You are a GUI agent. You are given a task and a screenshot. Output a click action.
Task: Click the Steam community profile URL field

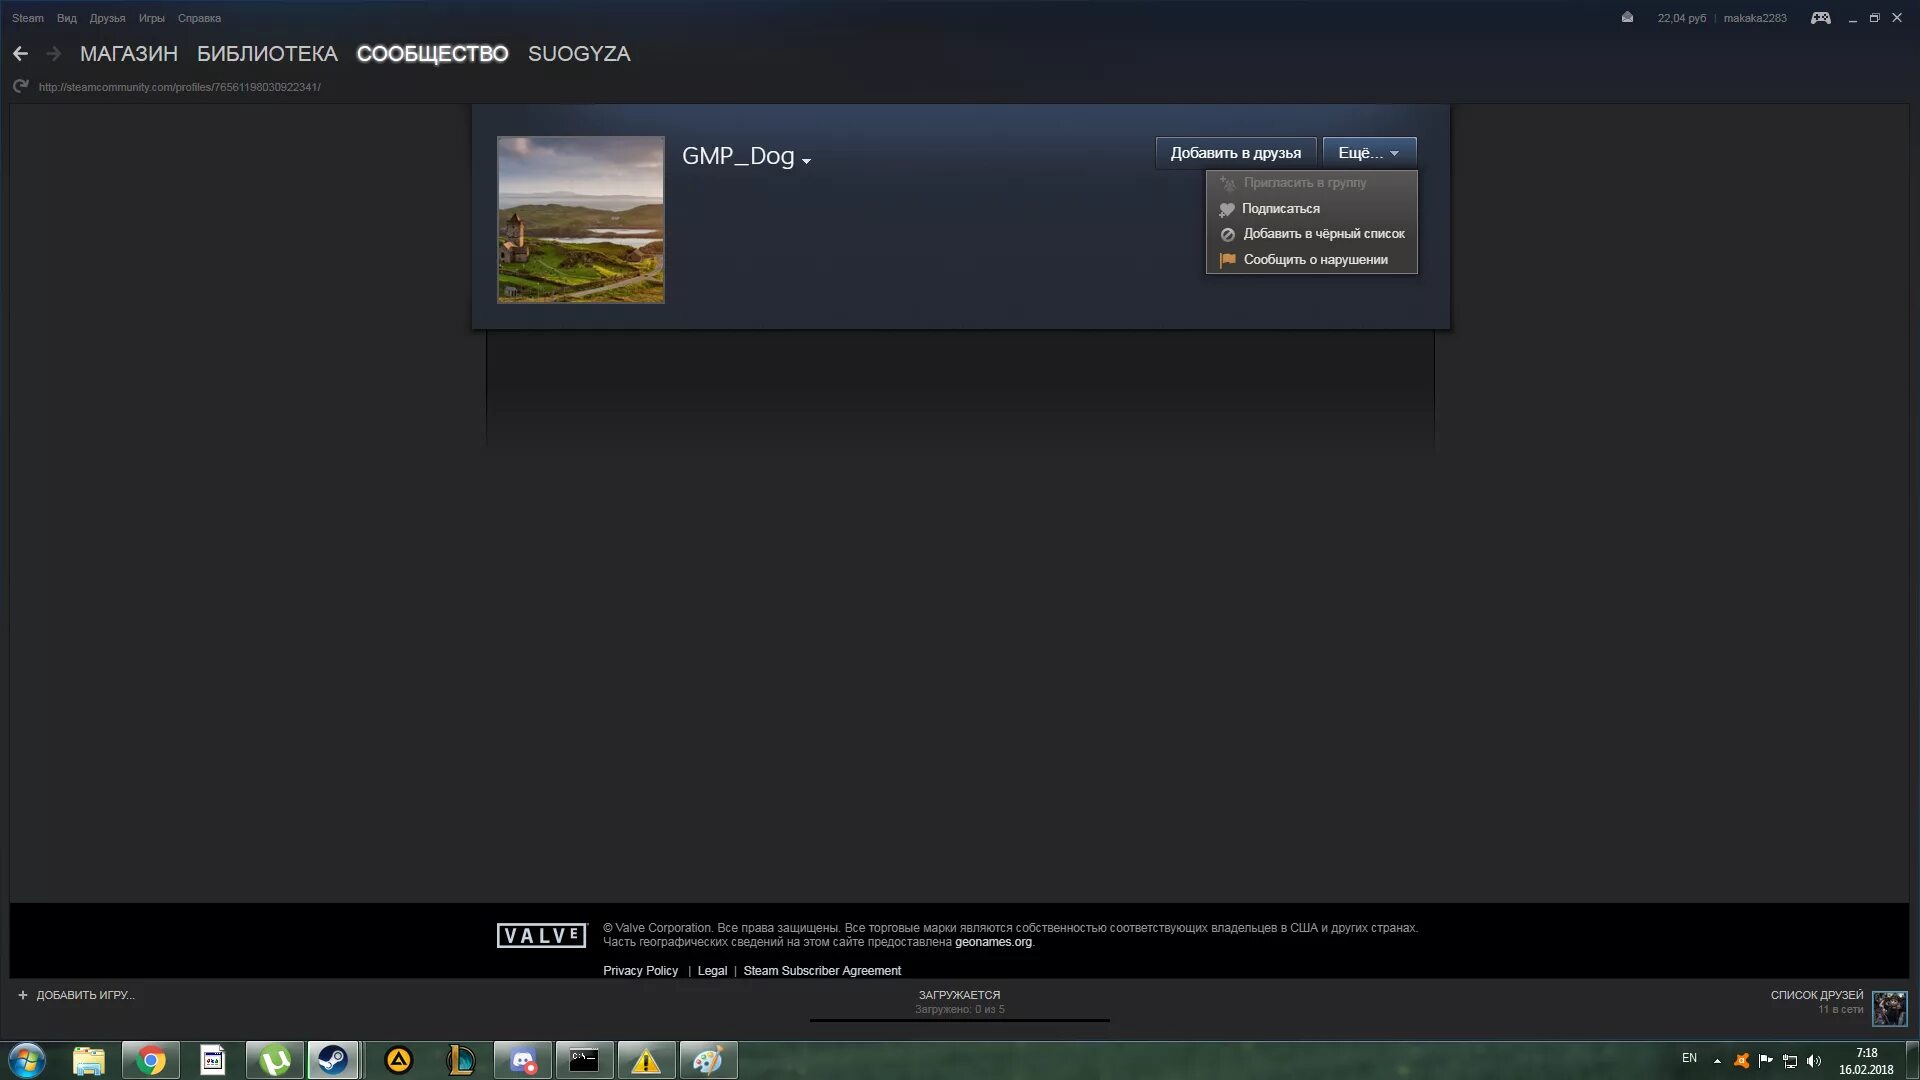click(179, 87)
